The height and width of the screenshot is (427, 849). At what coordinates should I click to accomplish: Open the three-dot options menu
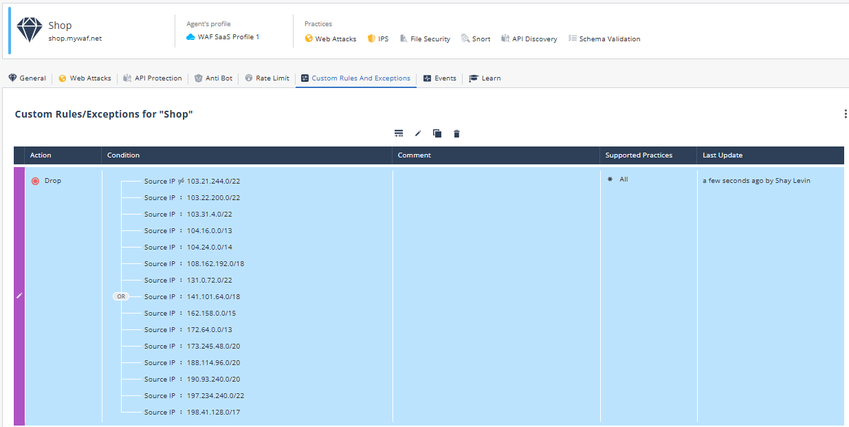click(x=844, y=114)
